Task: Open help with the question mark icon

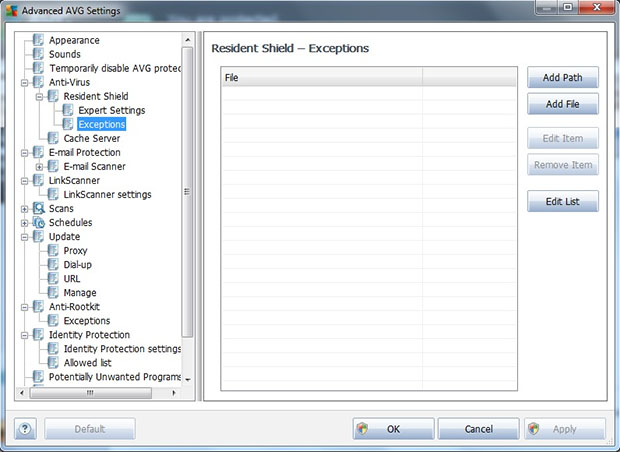Action: pos(25,429)
